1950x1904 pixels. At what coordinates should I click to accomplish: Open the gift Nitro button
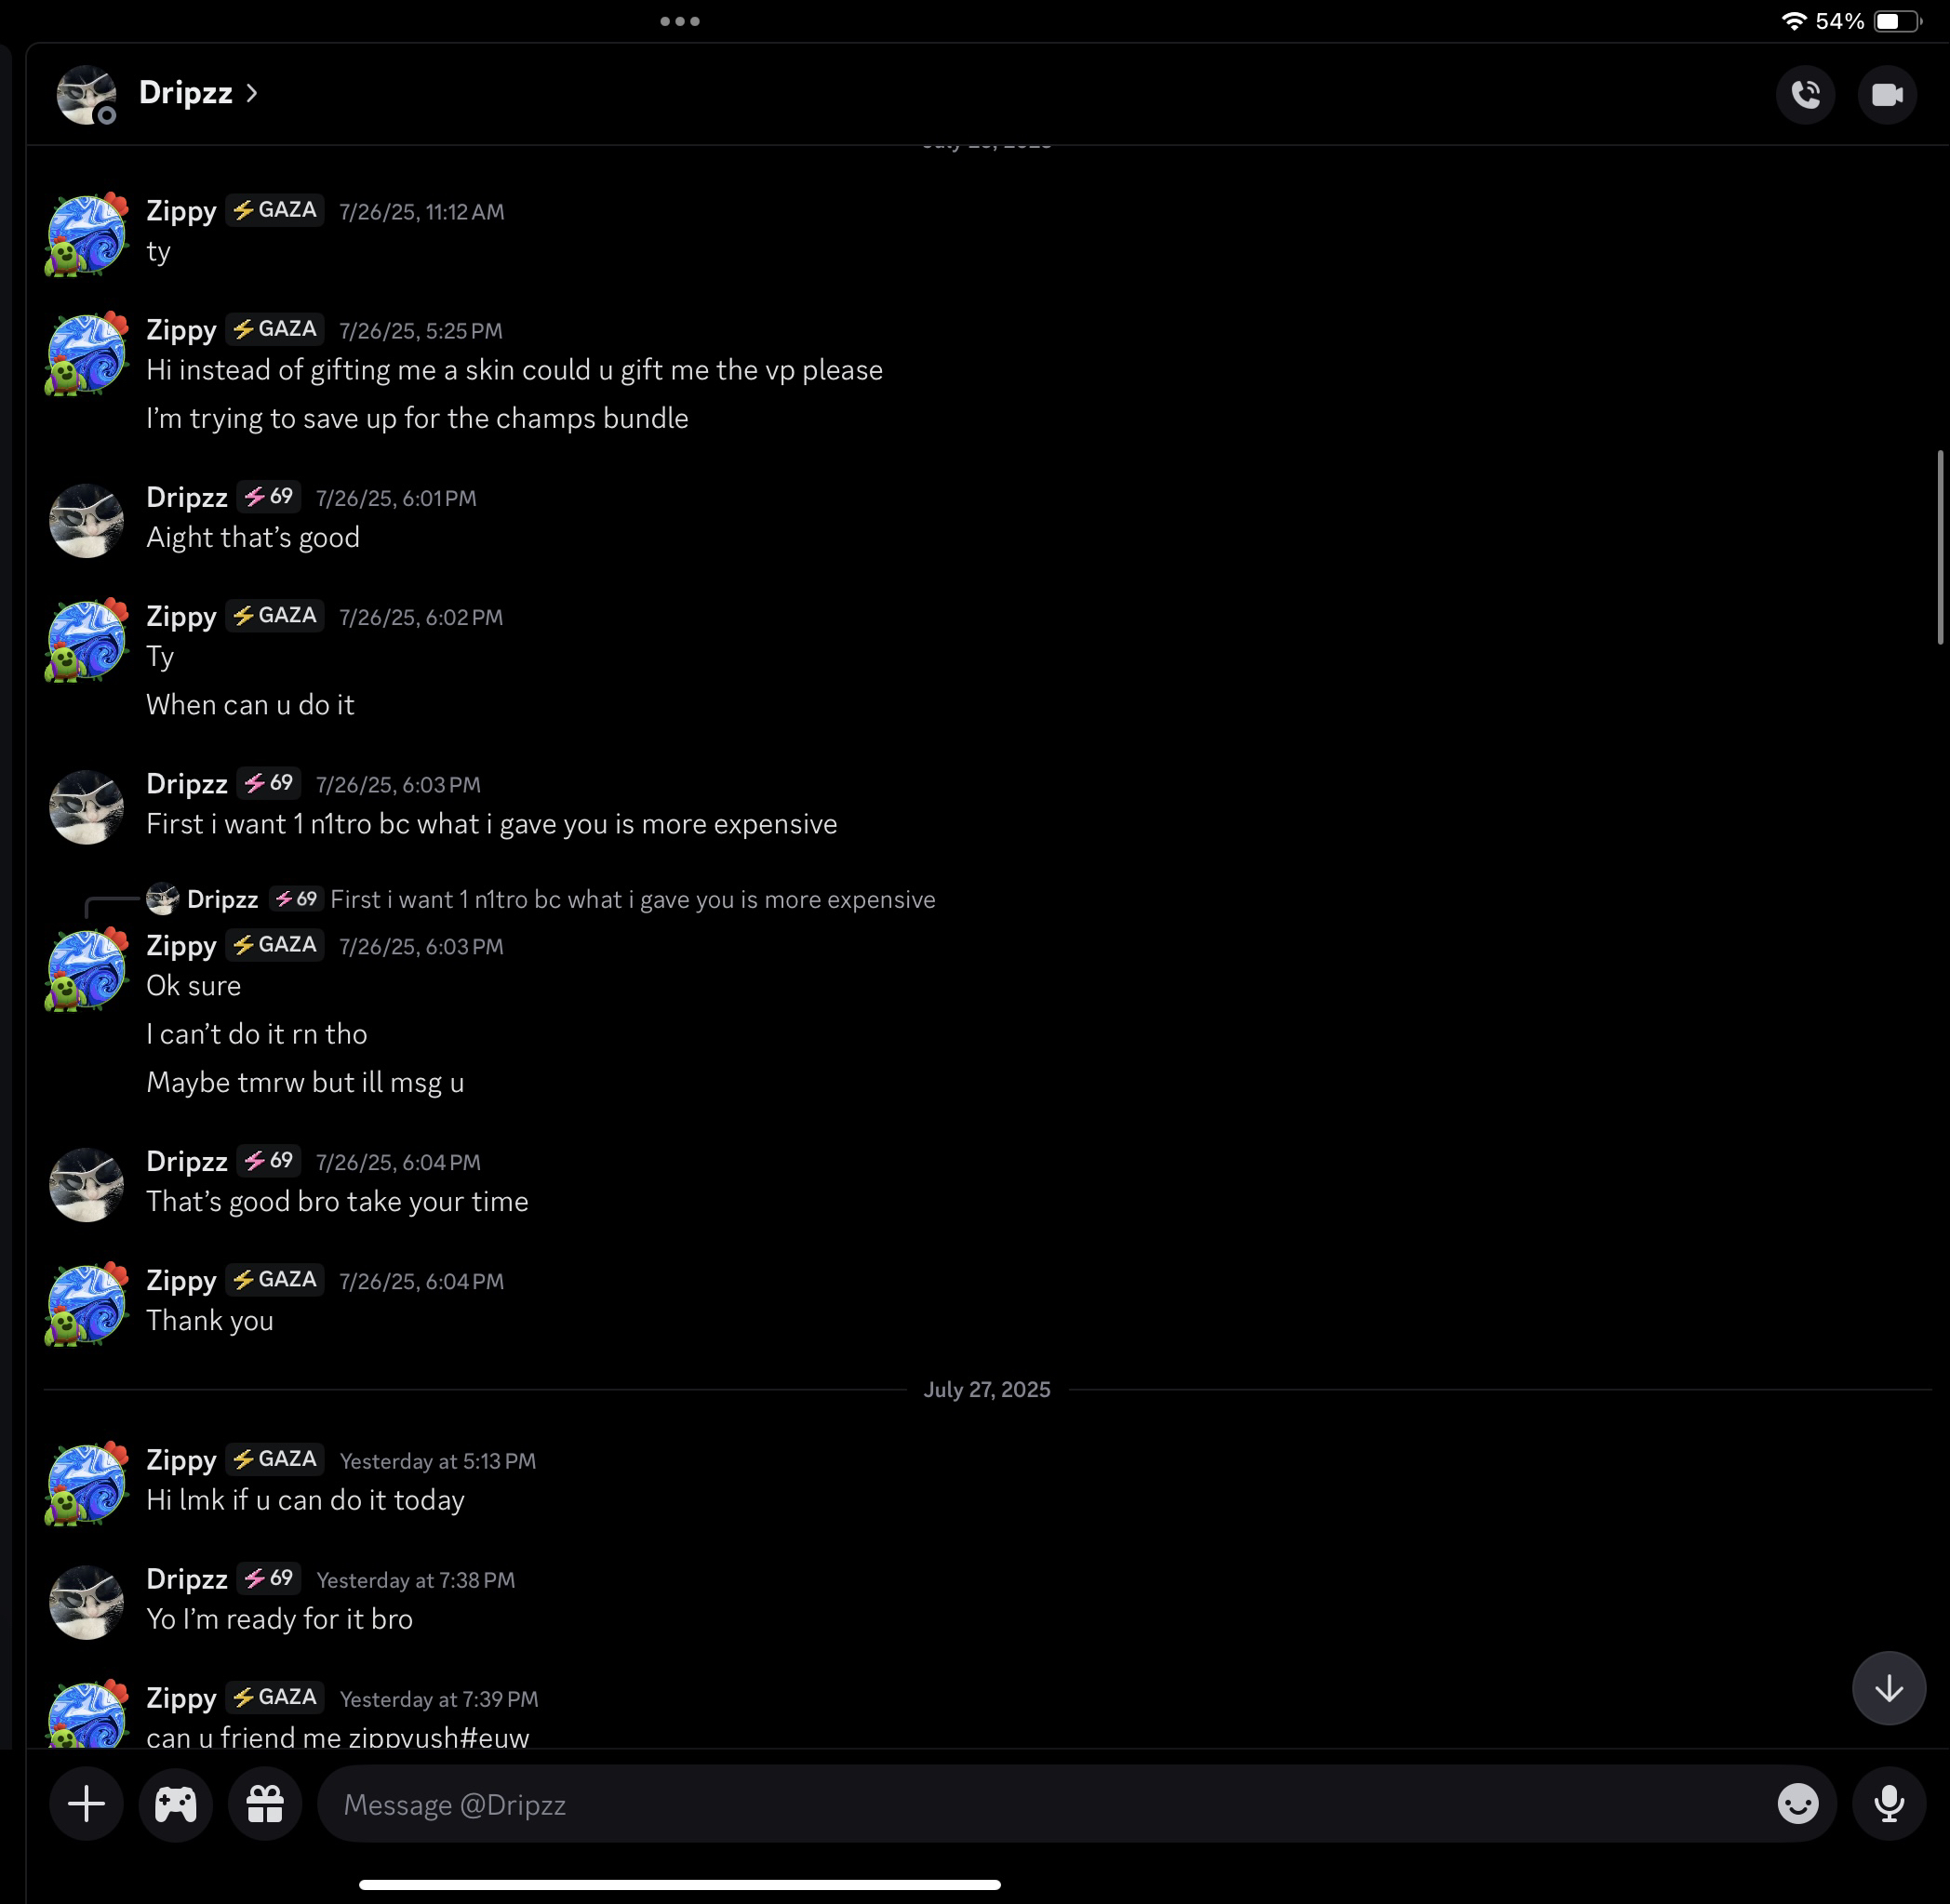point(265,1804)
